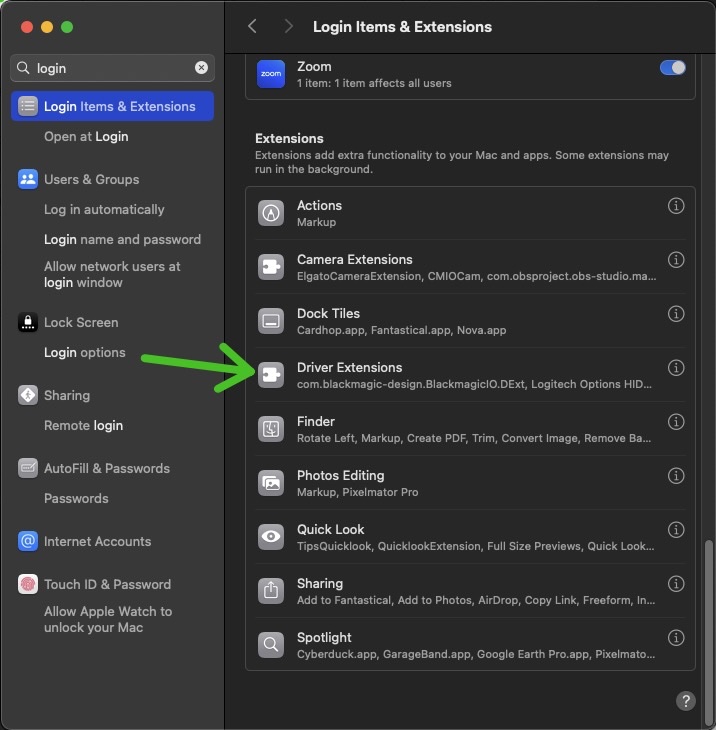The height and width of the screenshot is (730, 716).
Task: Click the Finder extensions icon
Action: [271, 429]
